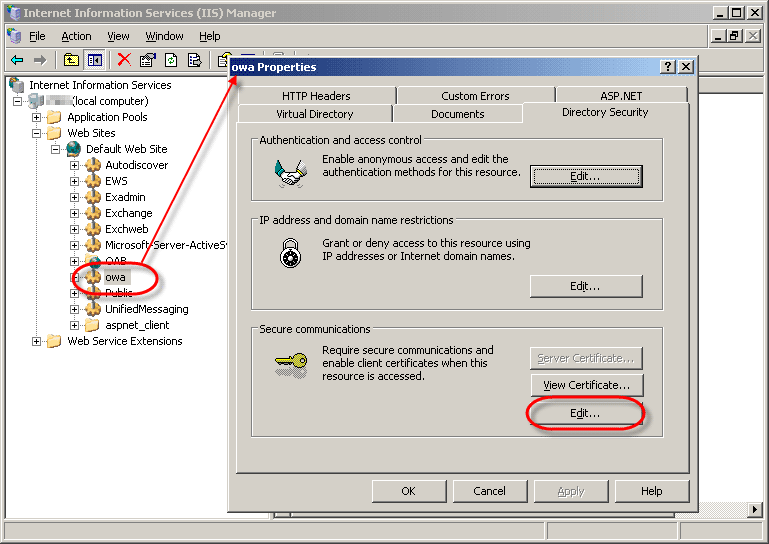Click the Web Sites folder icon
Viewport: 769px width, 544px height.
pyautogui.click(x=54, y=133)
